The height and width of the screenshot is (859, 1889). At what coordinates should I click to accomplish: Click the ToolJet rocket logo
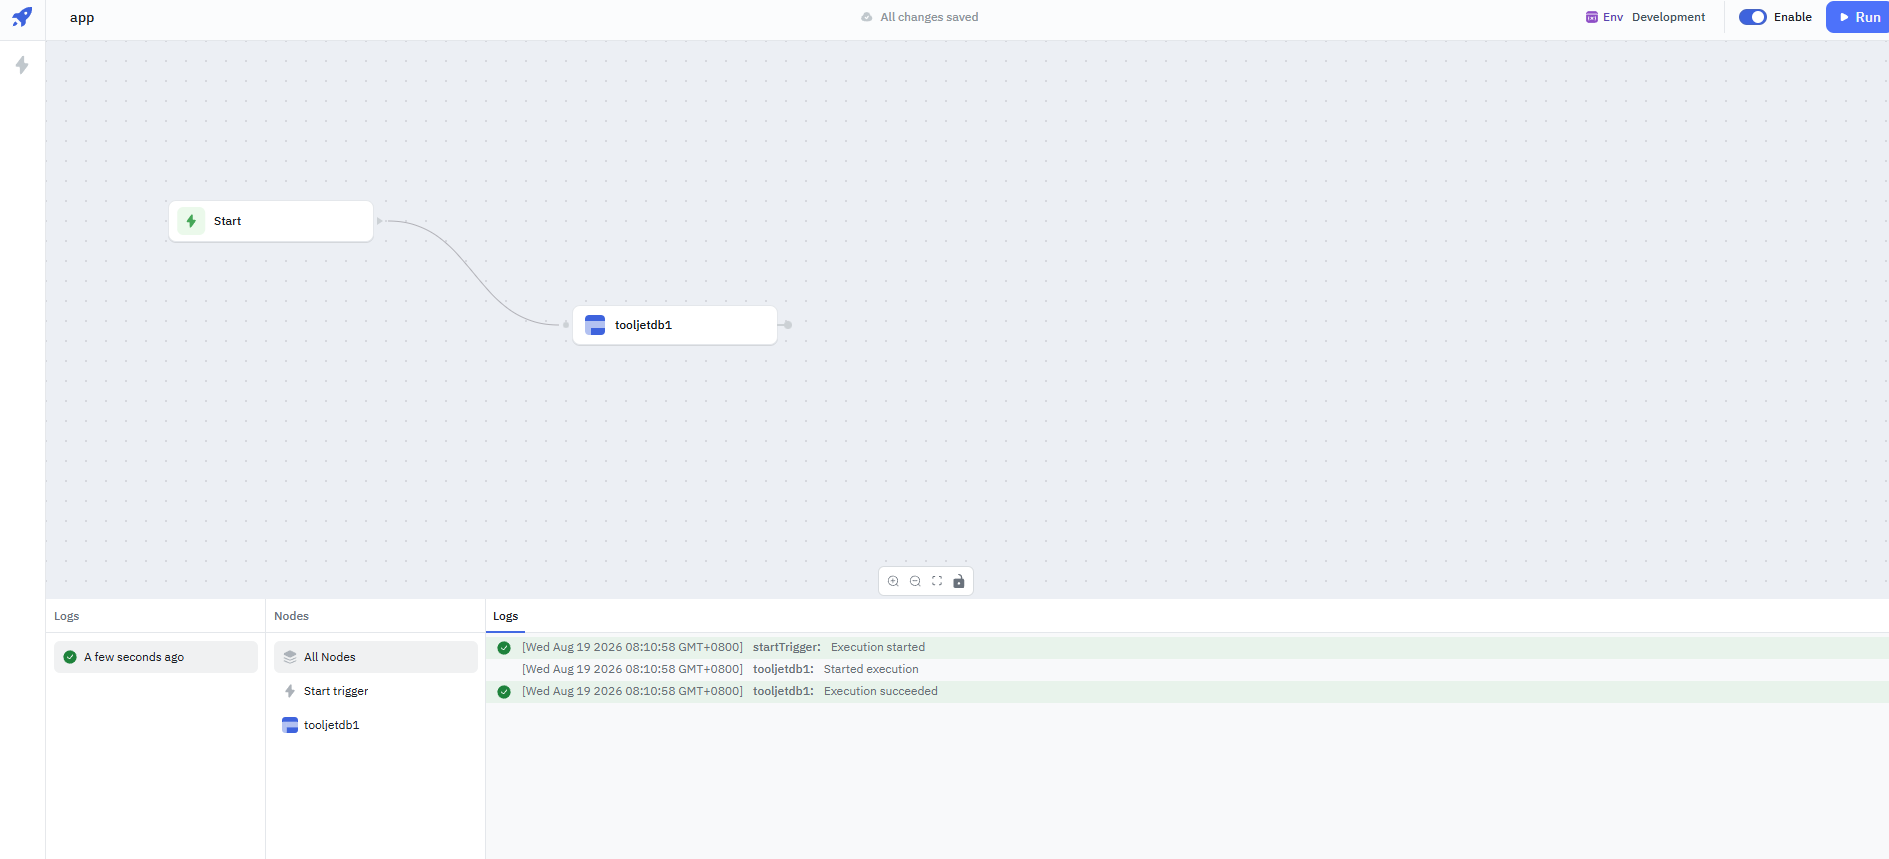22,17
